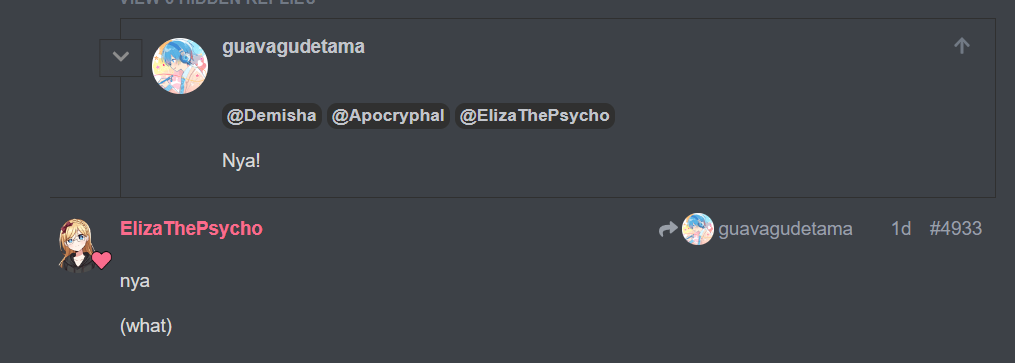Open the @Apocryphal mention

388,116
